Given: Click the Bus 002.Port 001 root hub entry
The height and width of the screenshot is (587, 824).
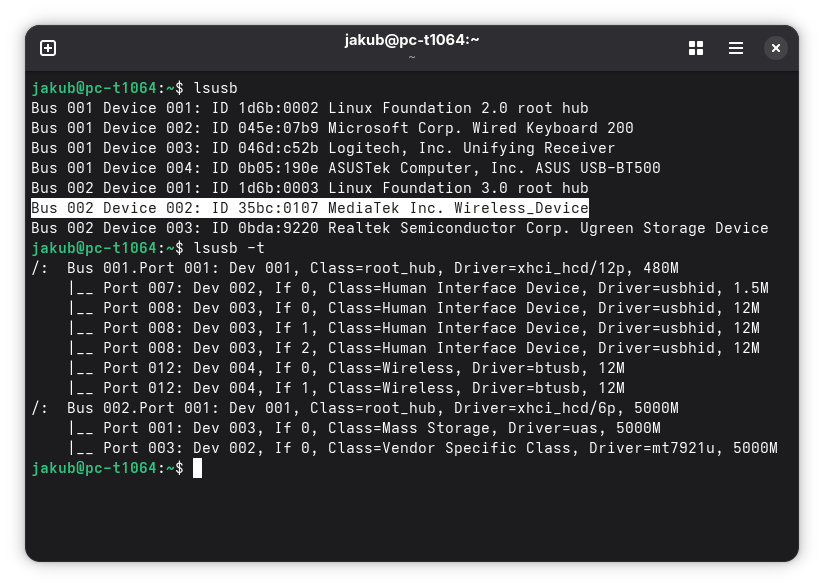Looking at the screenshot, I should 355,408.
